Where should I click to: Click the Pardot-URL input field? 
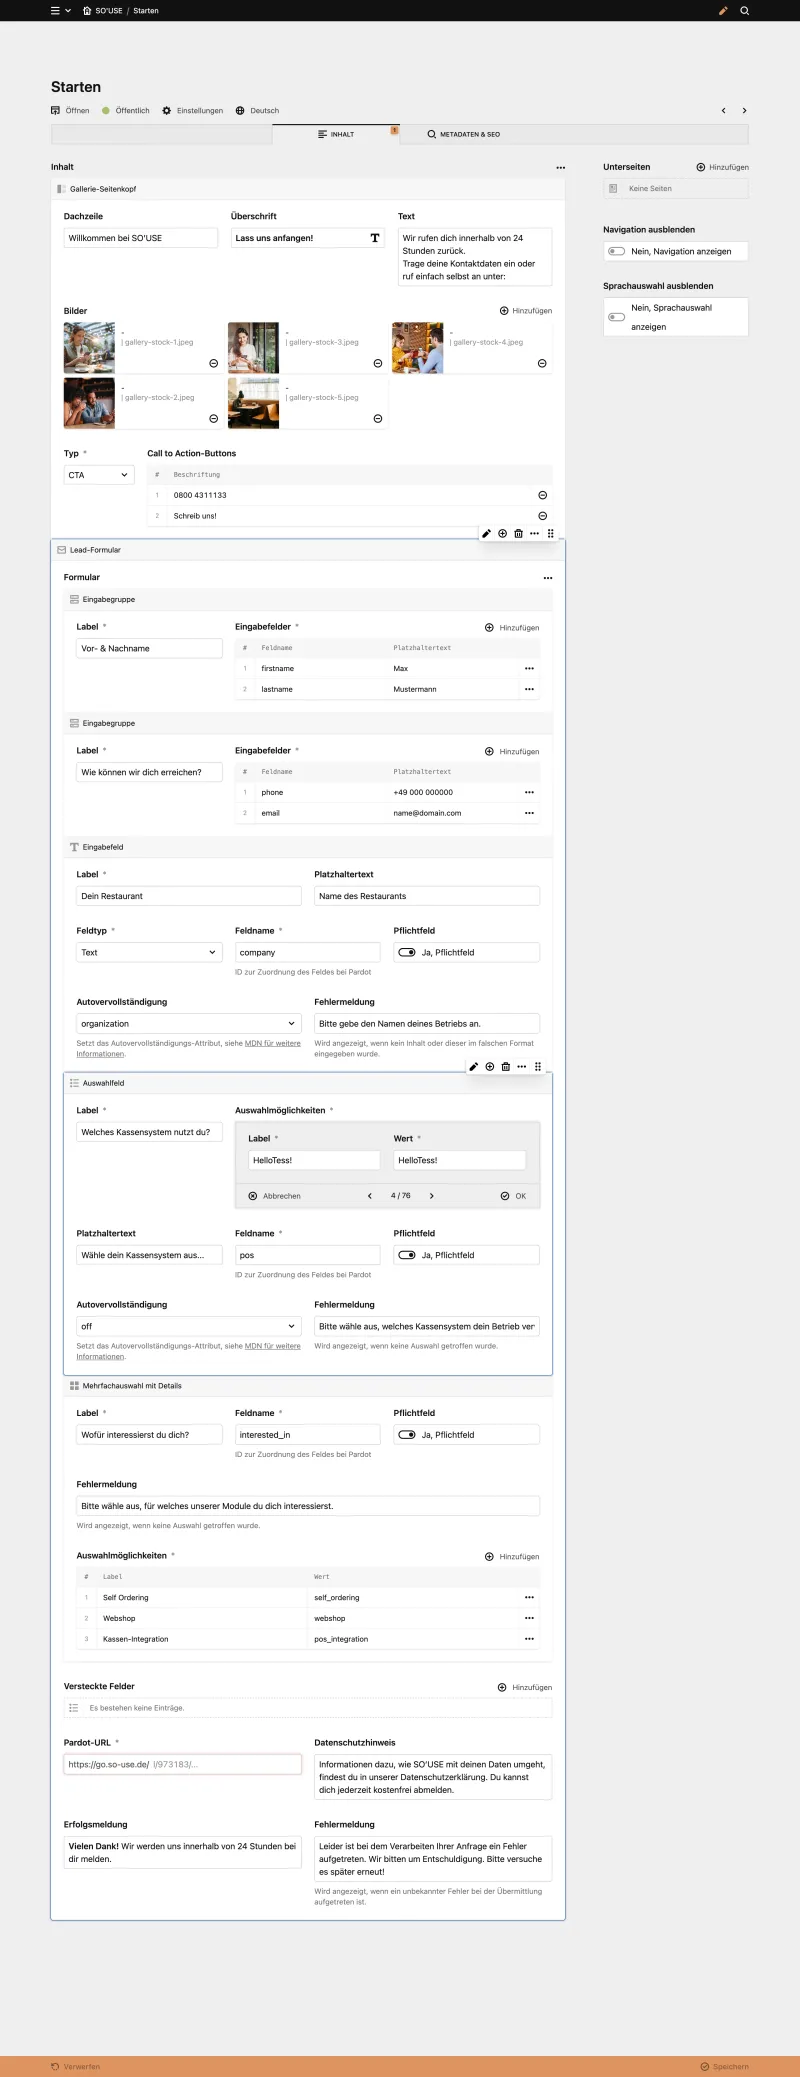coord(183,1764)
